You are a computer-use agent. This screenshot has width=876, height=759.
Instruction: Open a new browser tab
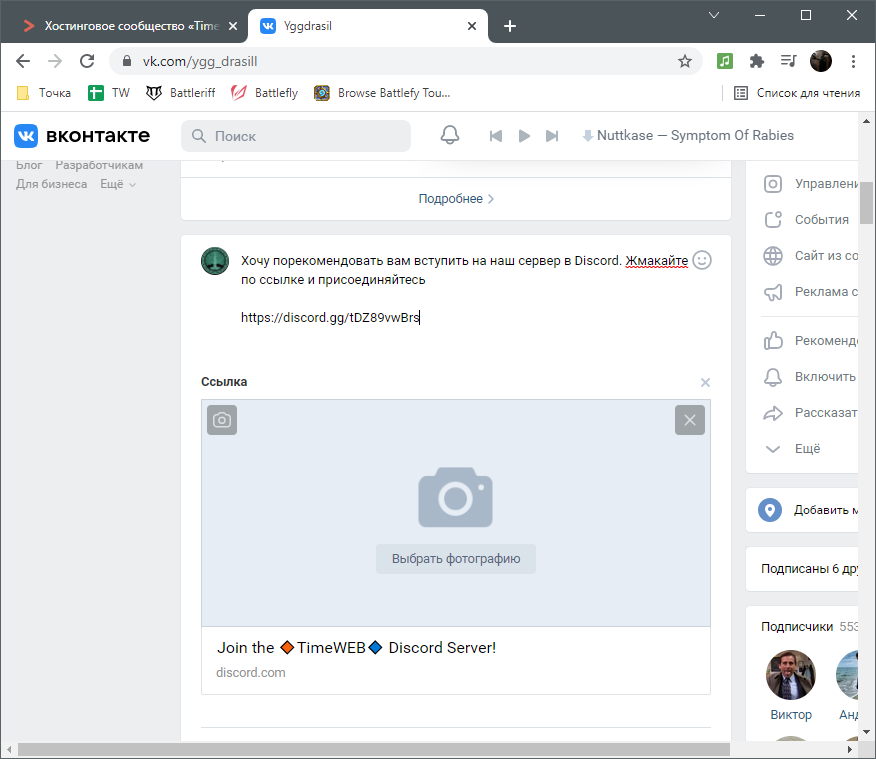click(x=510, y=26)
